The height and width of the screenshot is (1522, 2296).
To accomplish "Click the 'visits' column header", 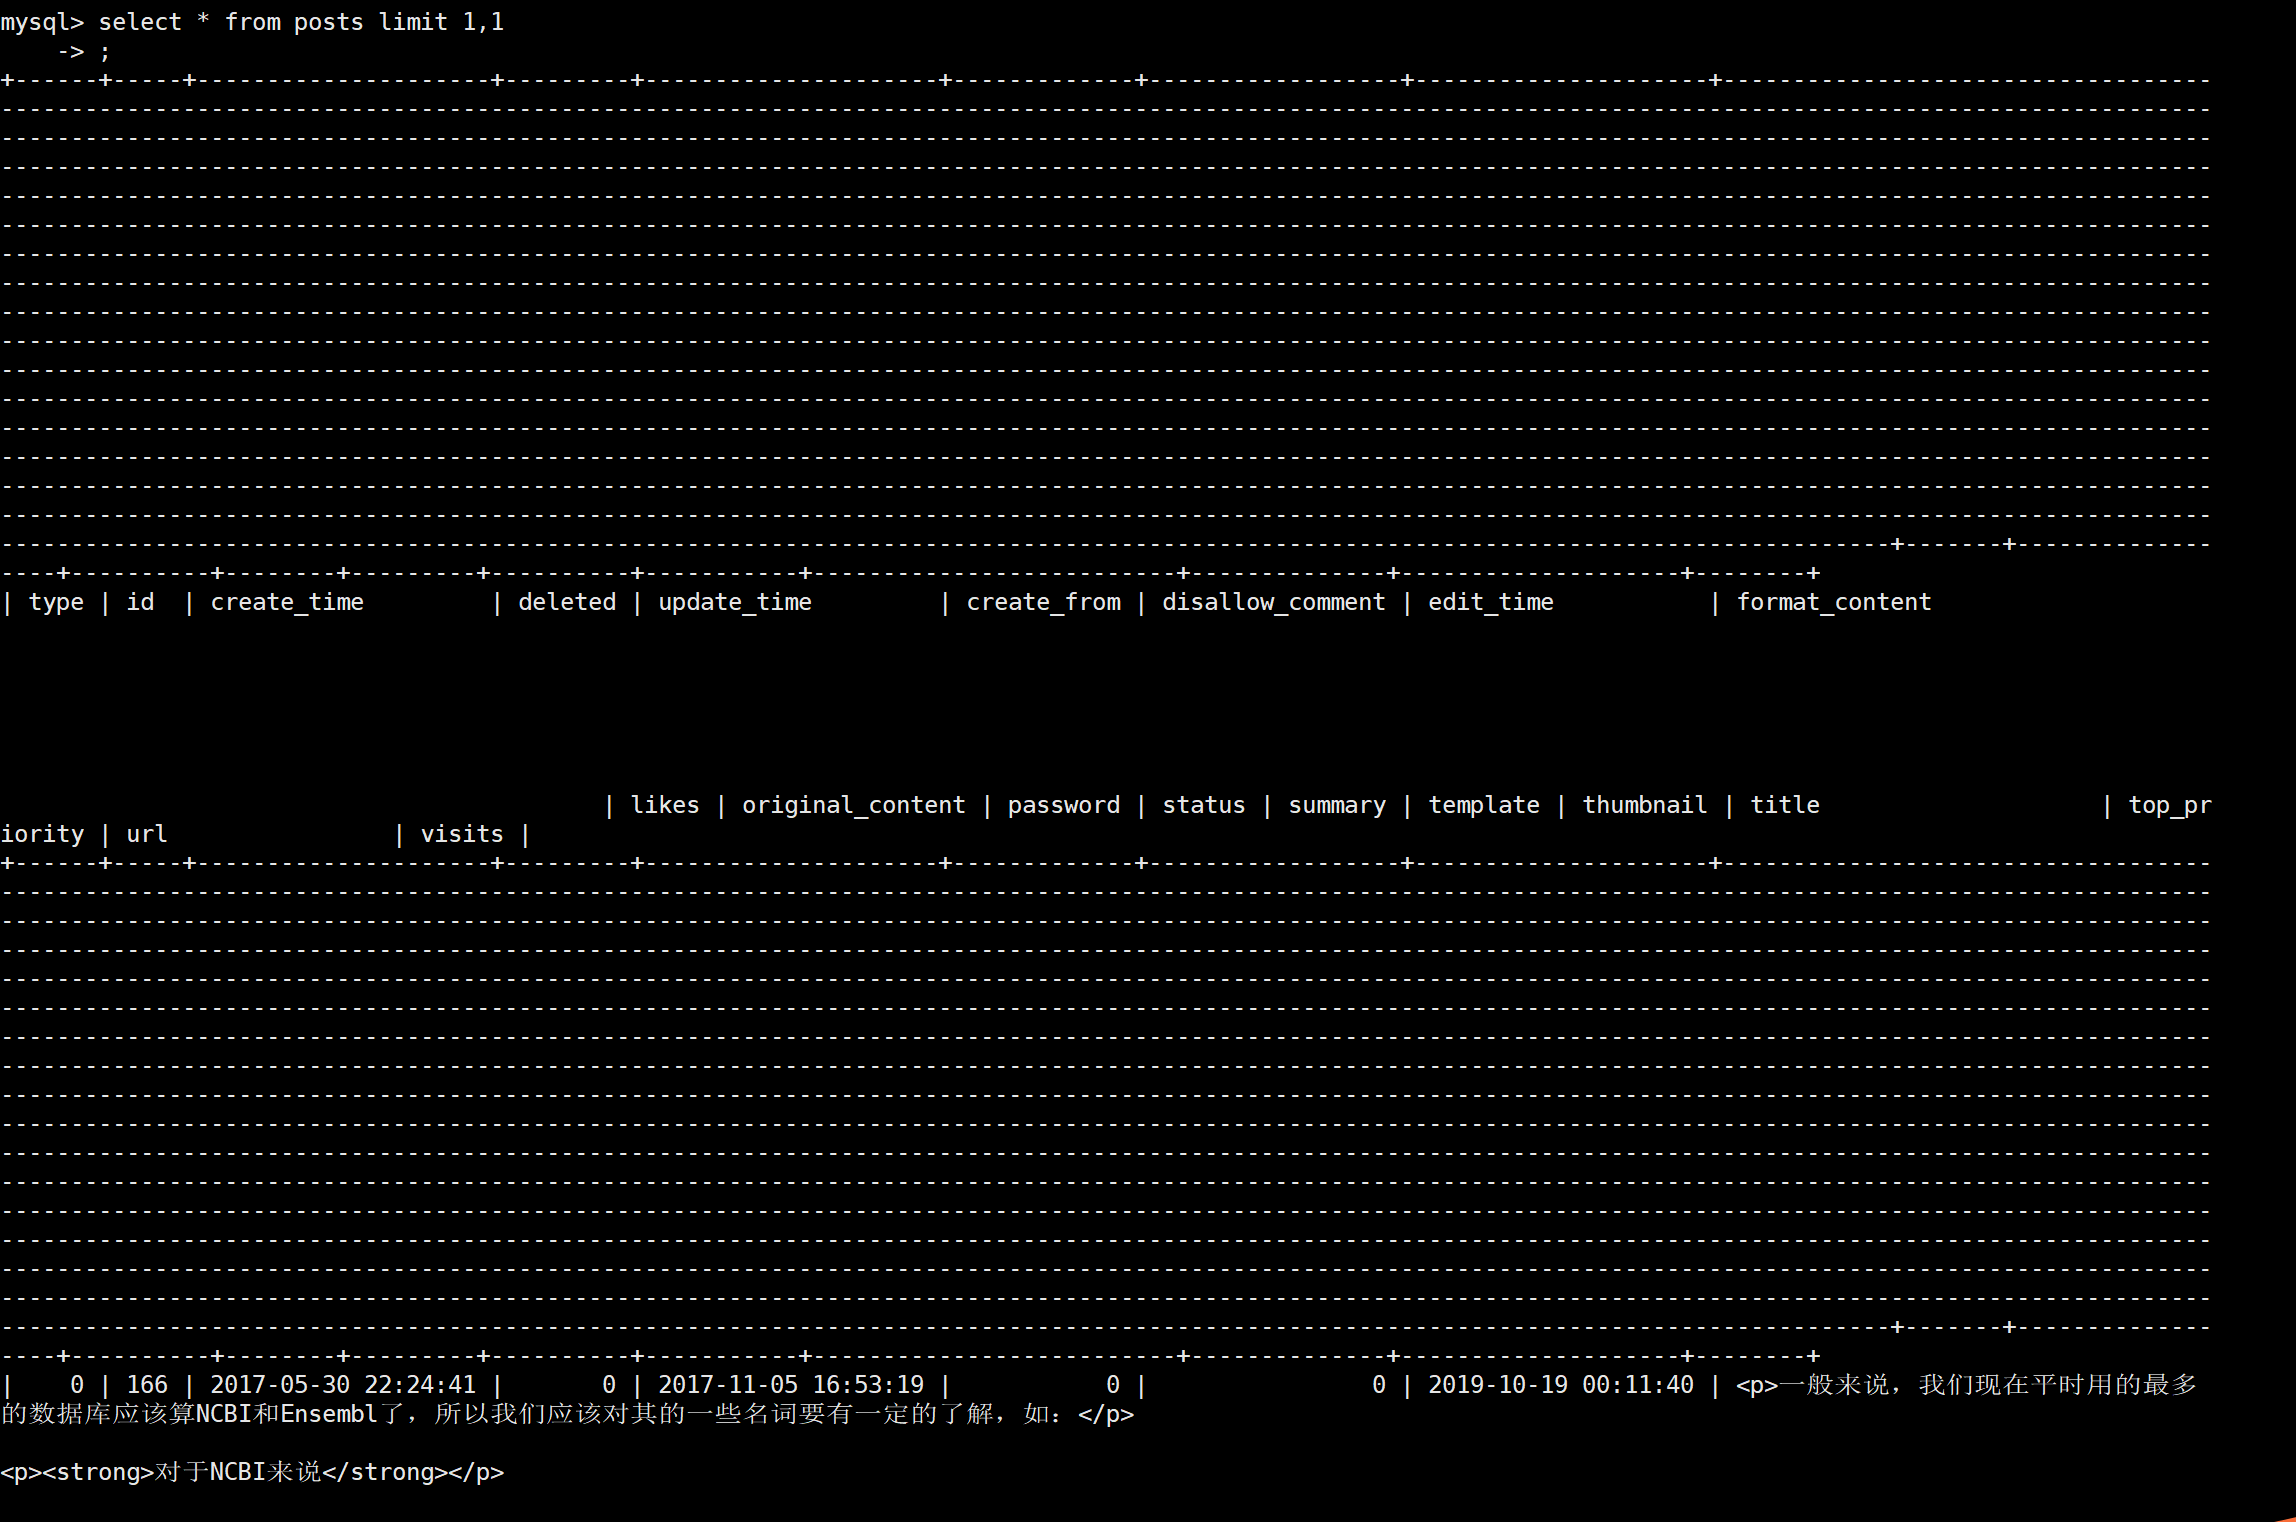I will pyautogui.click(x=462, y=834).
